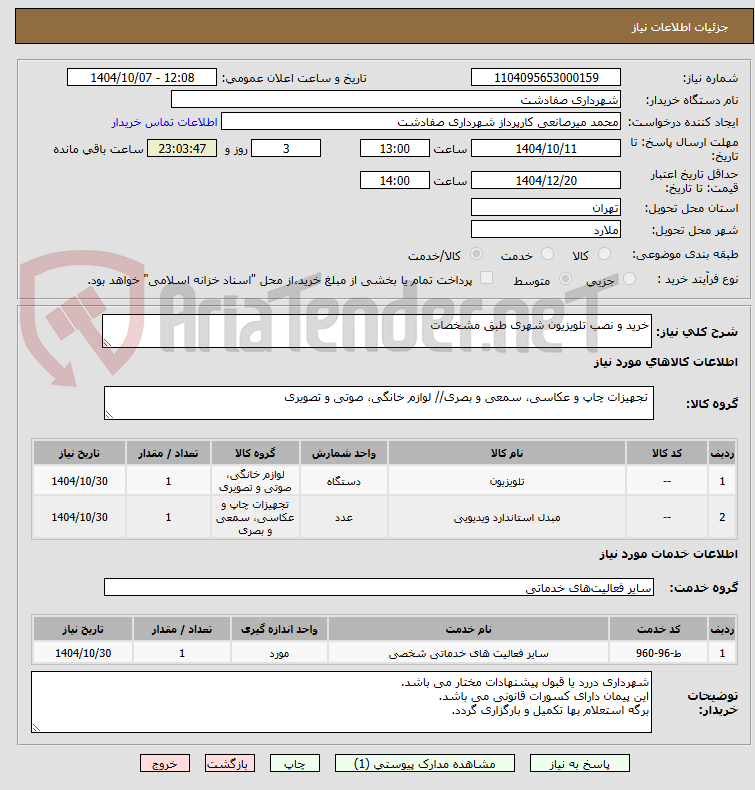Click the چاپ print button
Viewport: 755px width, 790px height.
[x=295, y=763]
